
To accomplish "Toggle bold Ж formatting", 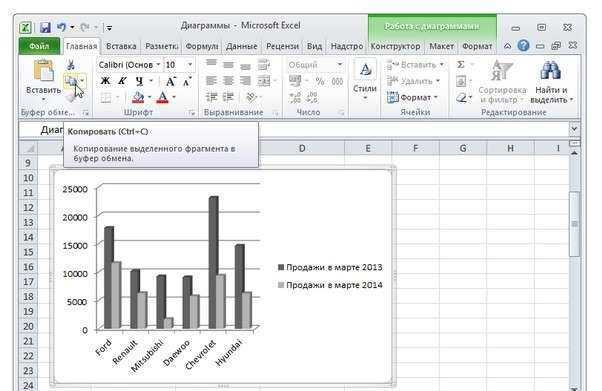I will tap(105, 81).
